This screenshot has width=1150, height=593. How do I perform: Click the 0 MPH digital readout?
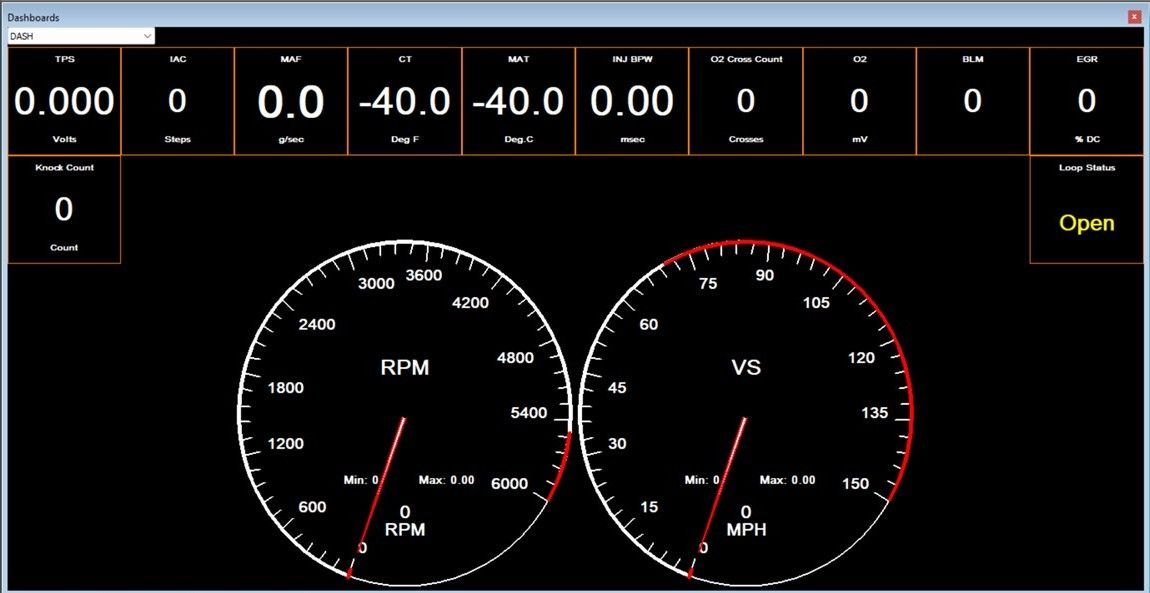pos(746,521)
